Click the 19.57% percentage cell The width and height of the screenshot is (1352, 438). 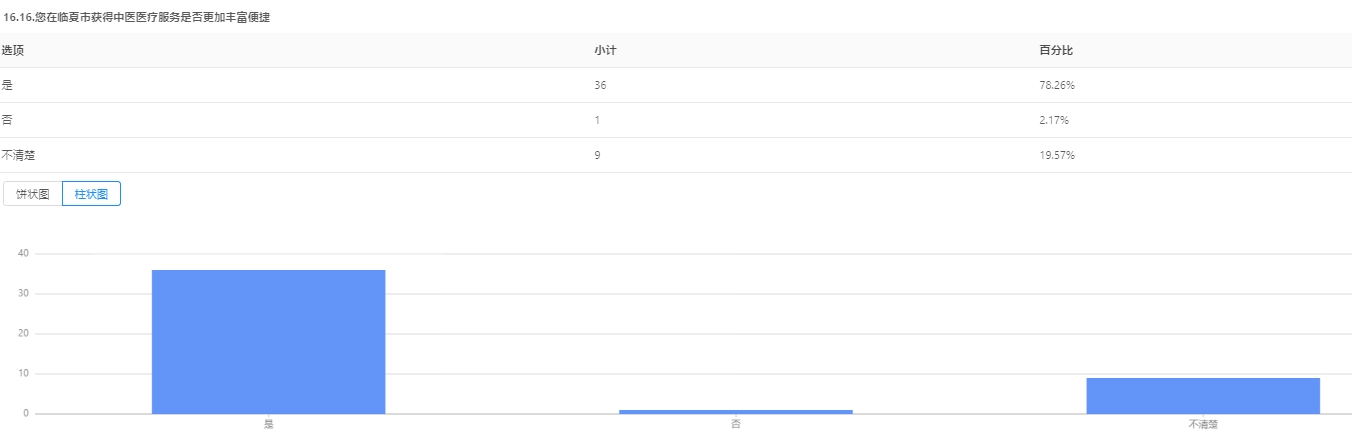coord(1057,155)
